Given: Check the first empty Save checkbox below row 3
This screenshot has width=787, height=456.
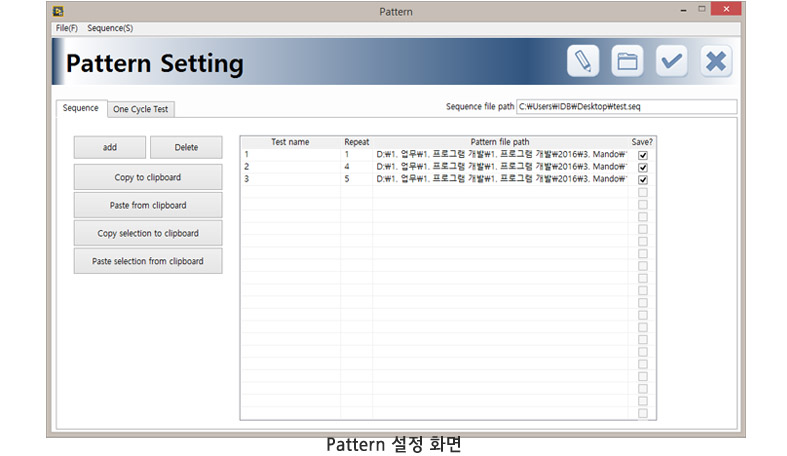Looking at the screenshot, I should point(642,192).
